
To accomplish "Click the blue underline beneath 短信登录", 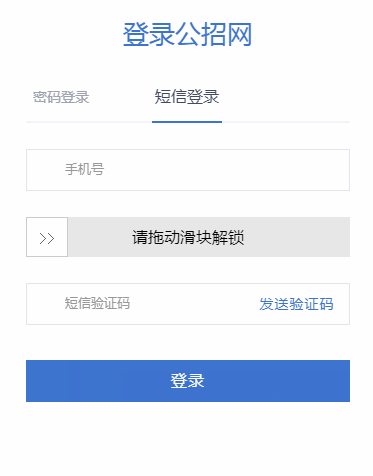I will [187, 122].
